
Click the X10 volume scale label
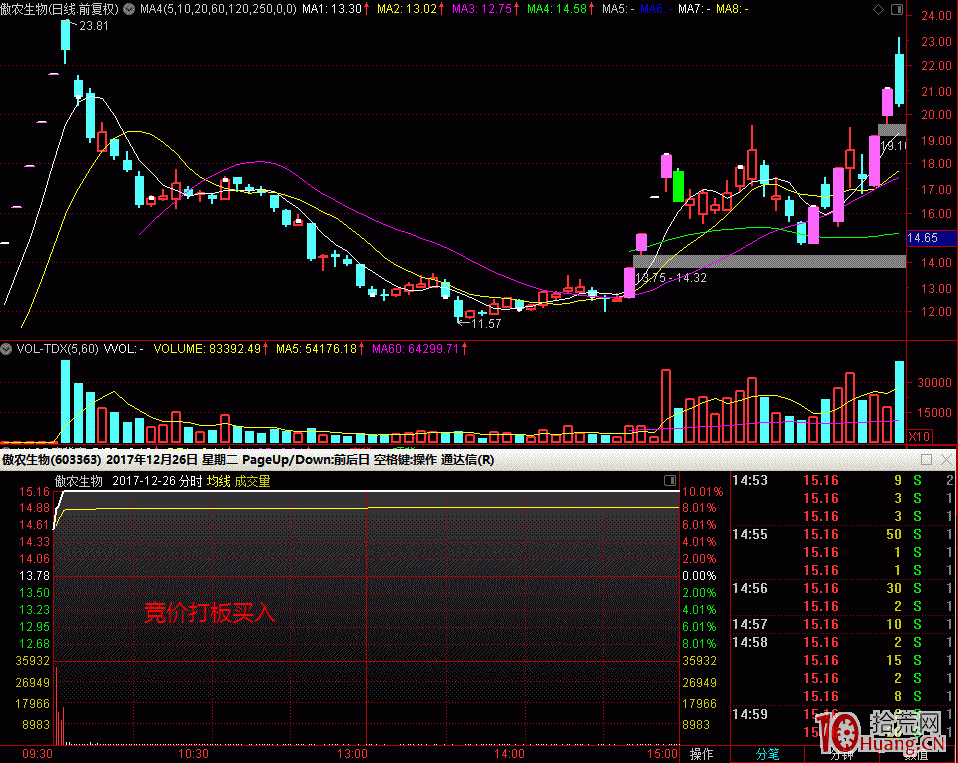click(x=918, y=436)
